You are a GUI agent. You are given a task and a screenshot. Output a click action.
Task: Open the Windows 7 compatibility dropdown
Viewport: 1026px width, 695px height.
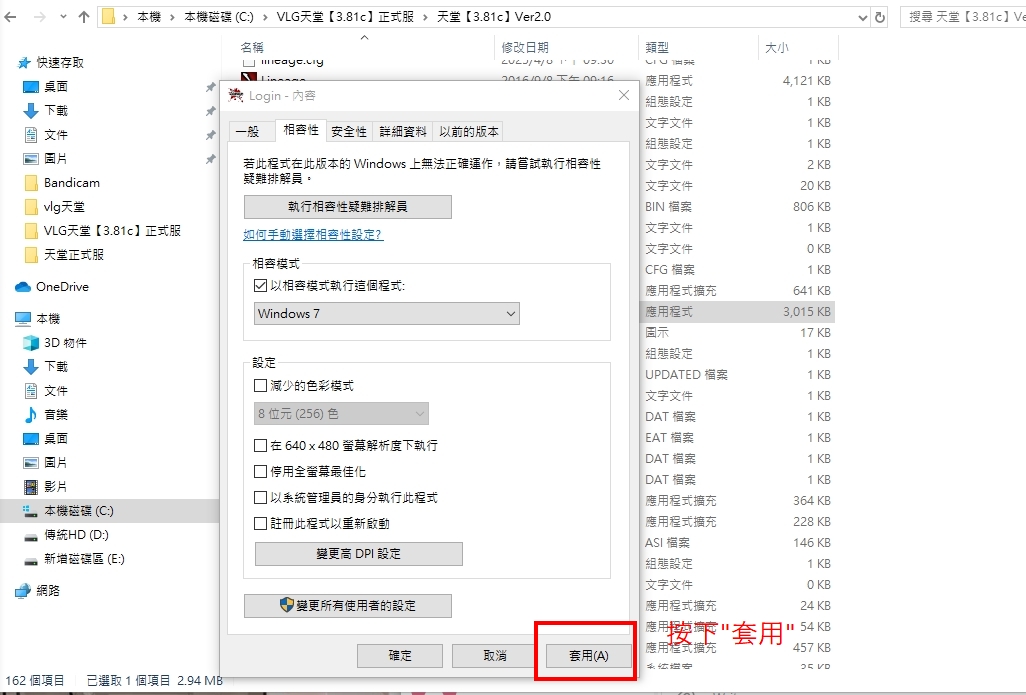pos(387,314)
